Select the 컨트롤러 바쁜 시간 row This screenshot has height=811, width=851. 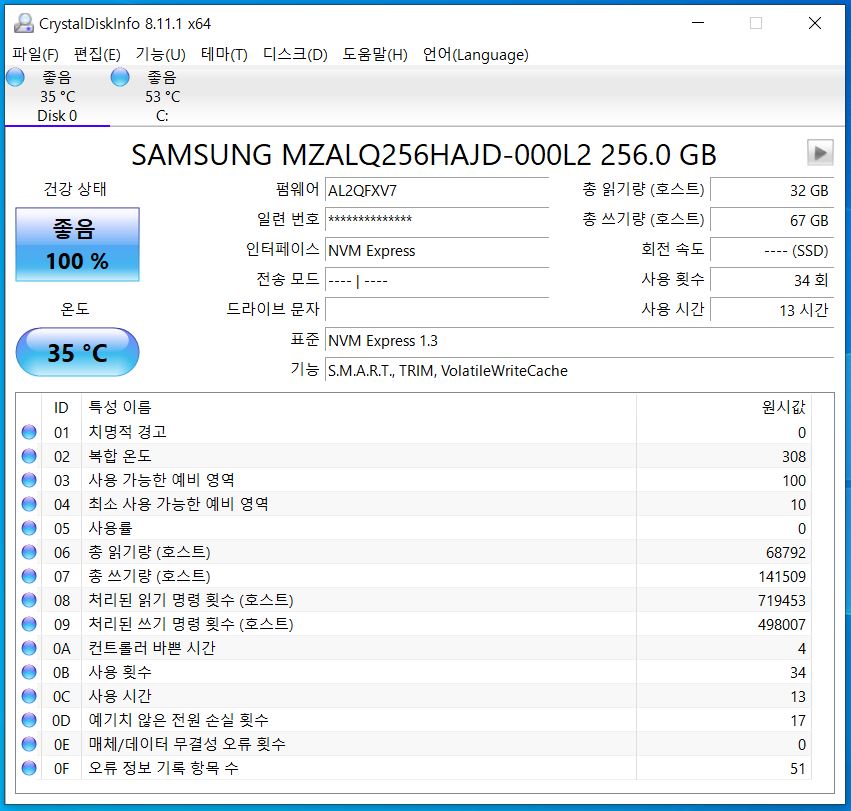[x=414, y=648]
